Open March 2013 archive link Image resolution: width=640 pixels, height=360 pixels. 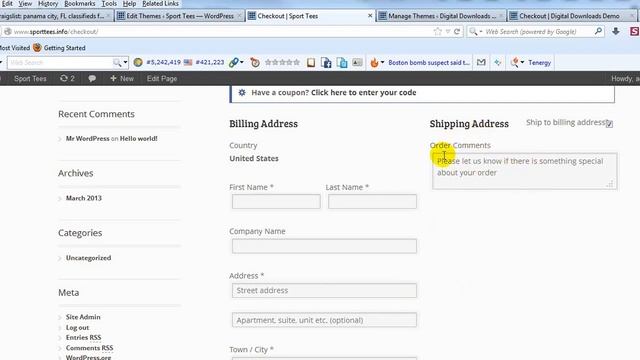(84, 198)
